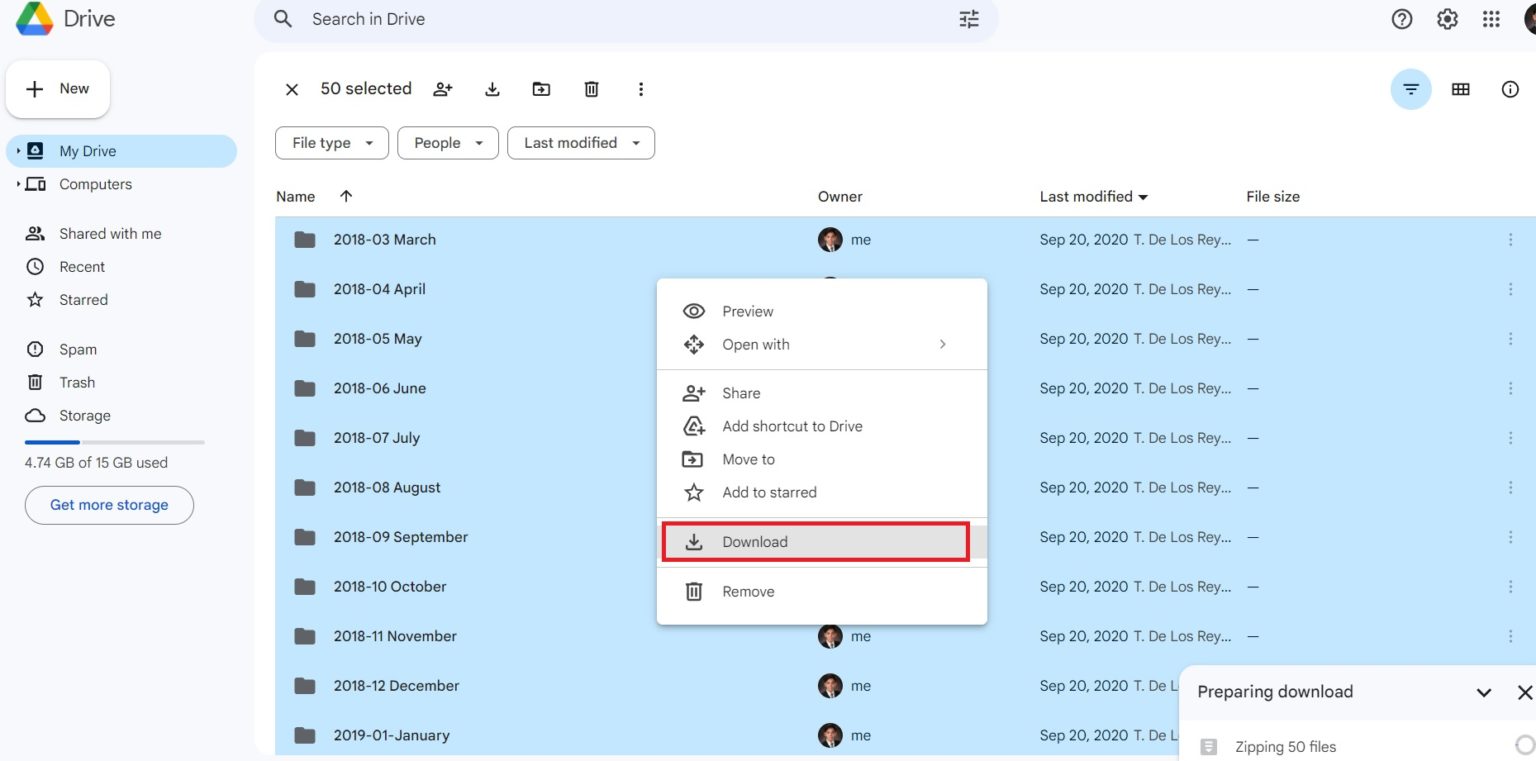Open the Last modified filter dropdown
The height and width of the screenshot is (761, 1536).
pos(580,142)
